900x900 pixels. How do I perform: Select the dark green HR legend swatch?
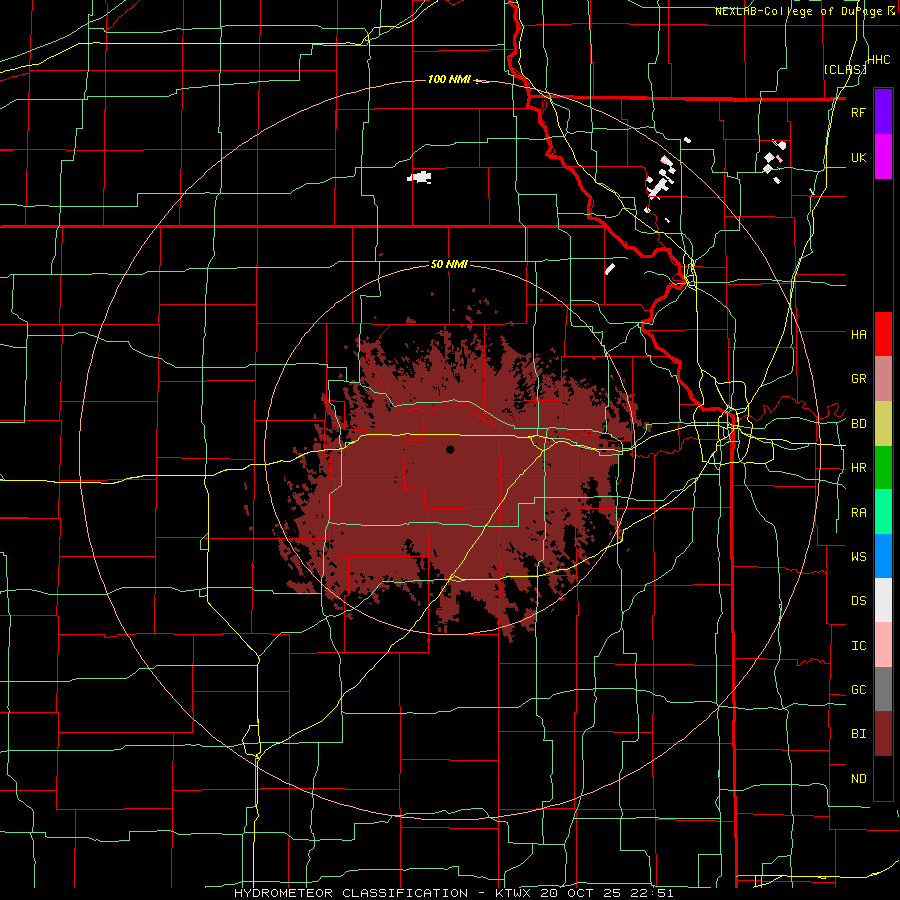(883, 467)
